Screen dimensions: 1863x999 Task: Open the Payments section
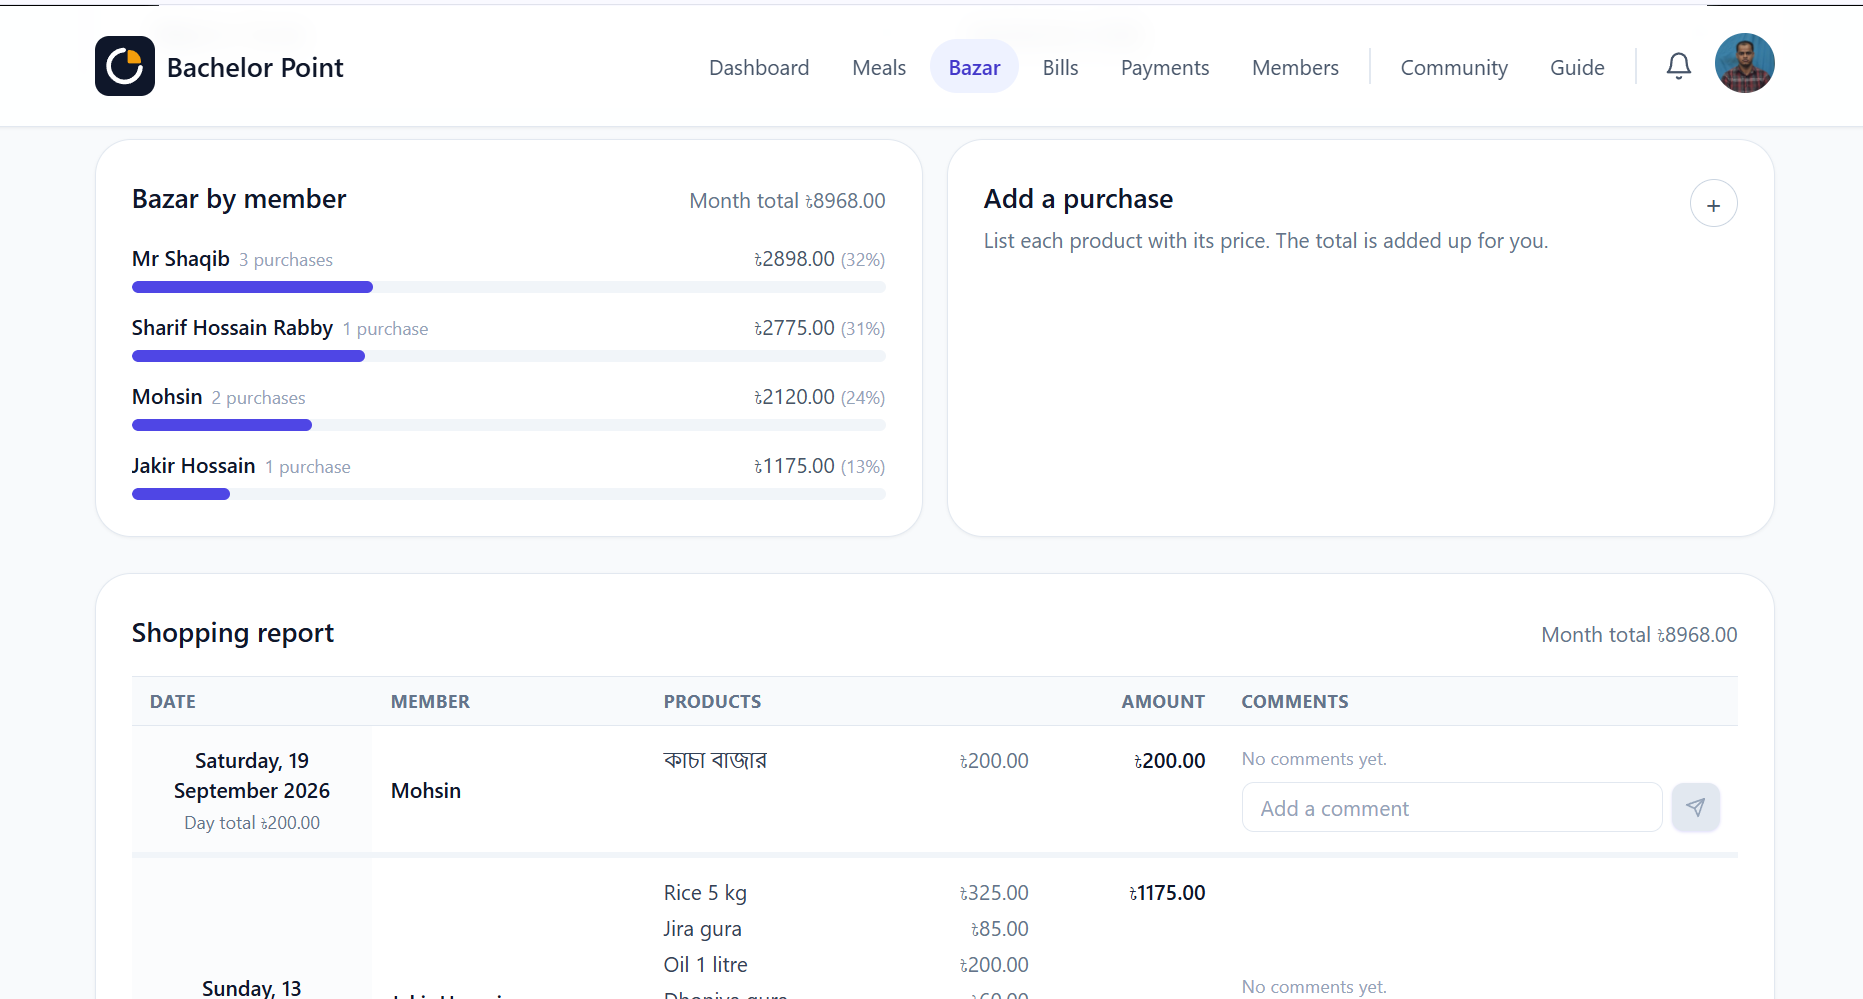tap(1165, 67)
